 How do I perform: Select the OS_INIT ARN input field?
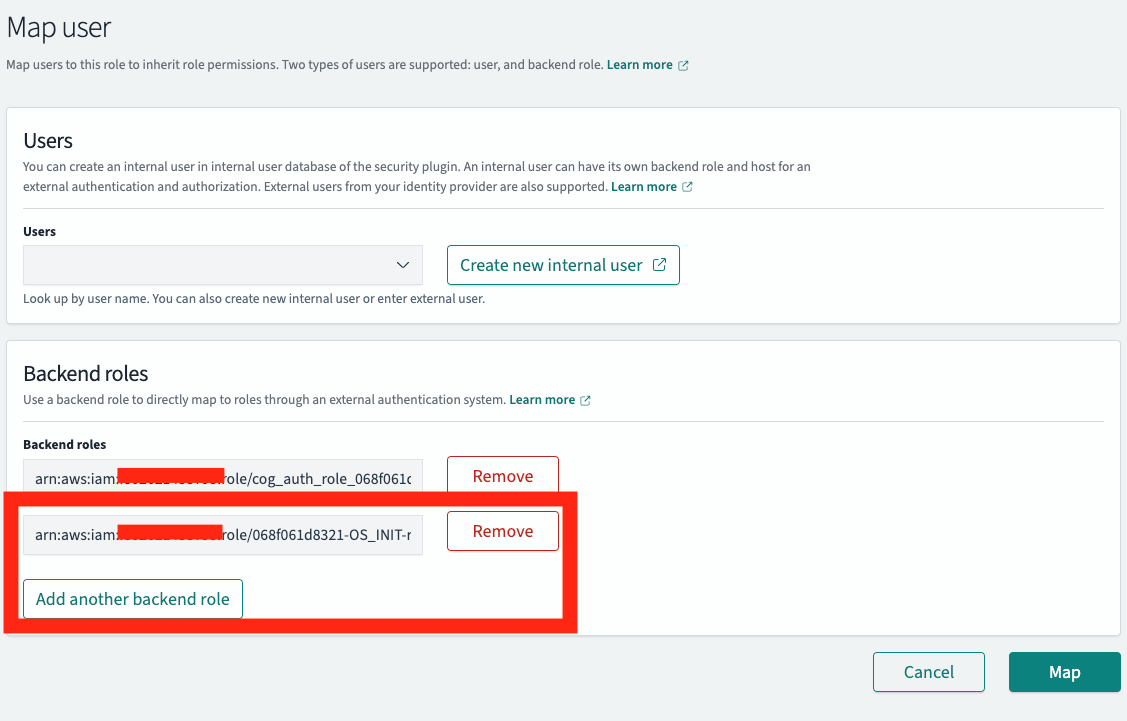point(222,535)
